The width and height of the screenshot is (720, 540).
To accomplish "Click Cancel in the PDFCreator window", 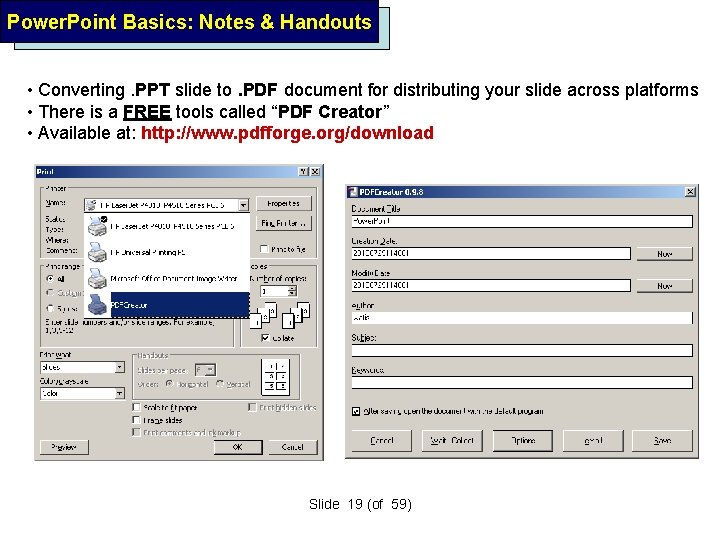I will coord(382,440).
